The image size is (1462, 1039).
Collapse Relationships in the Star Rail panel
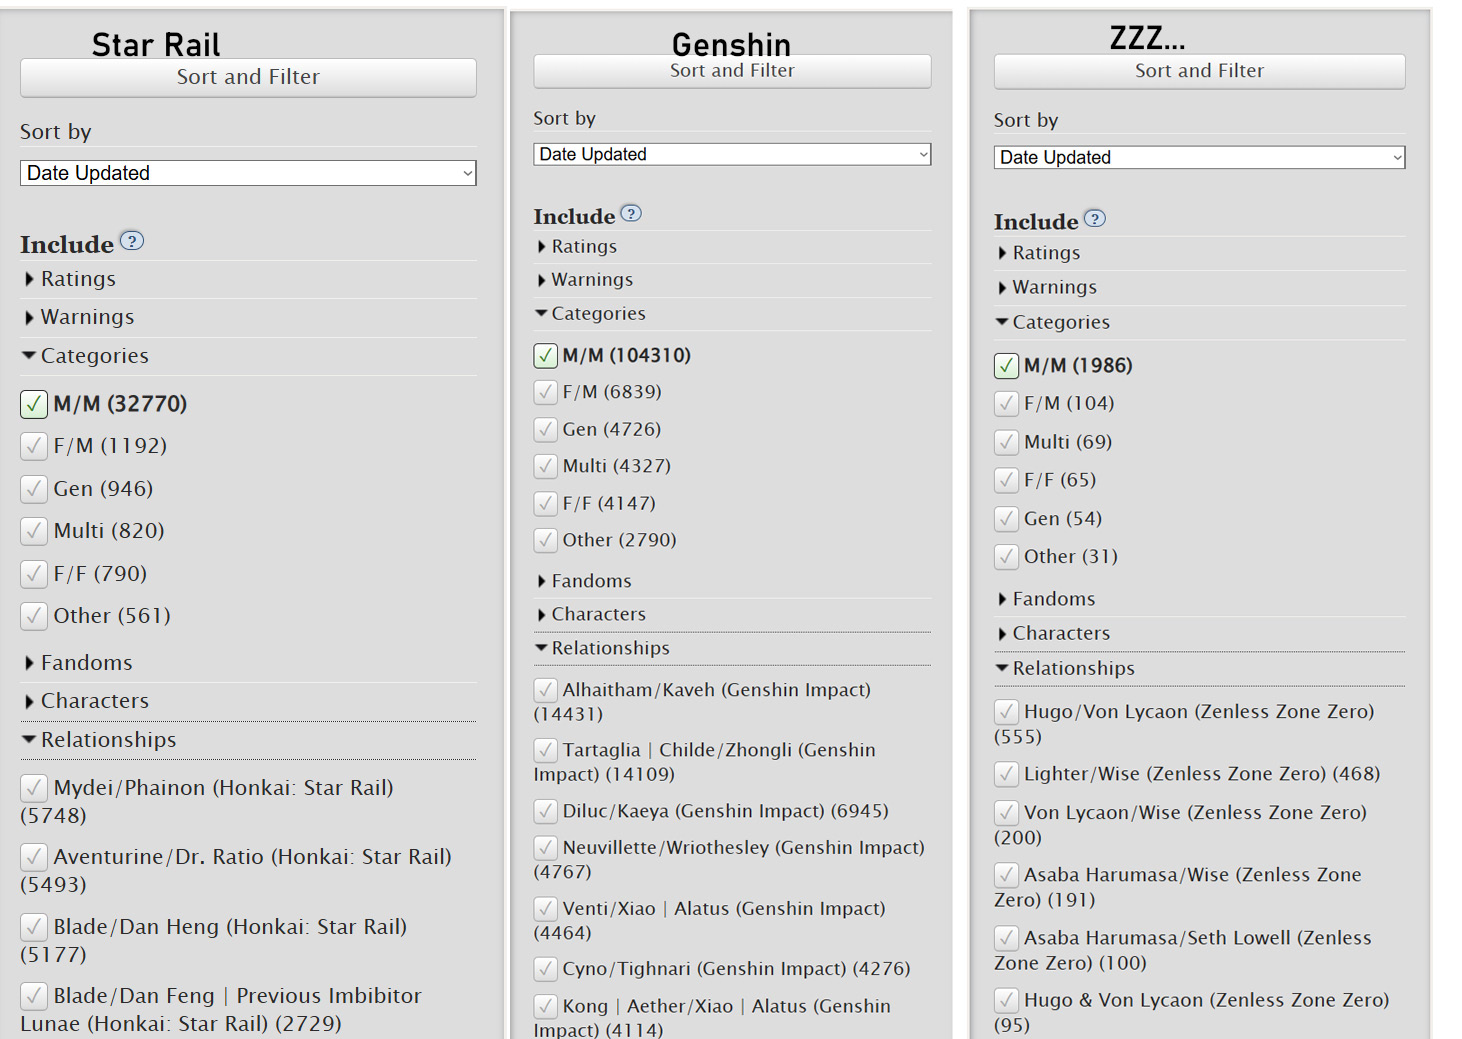point(100,740)
